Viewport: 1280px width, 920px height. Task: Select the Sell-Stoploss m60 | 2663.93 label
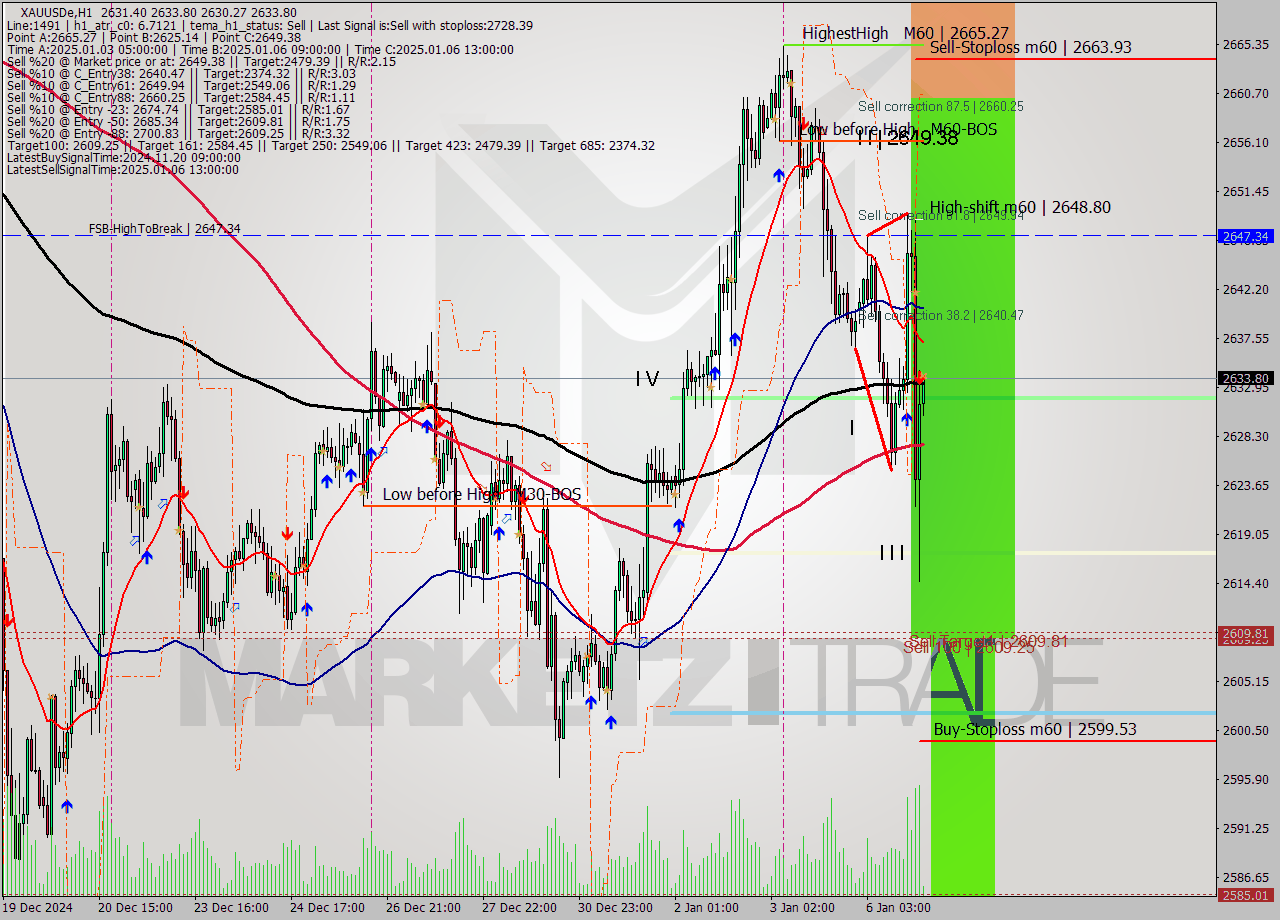pyautogui.click(x=1030, y=47)
